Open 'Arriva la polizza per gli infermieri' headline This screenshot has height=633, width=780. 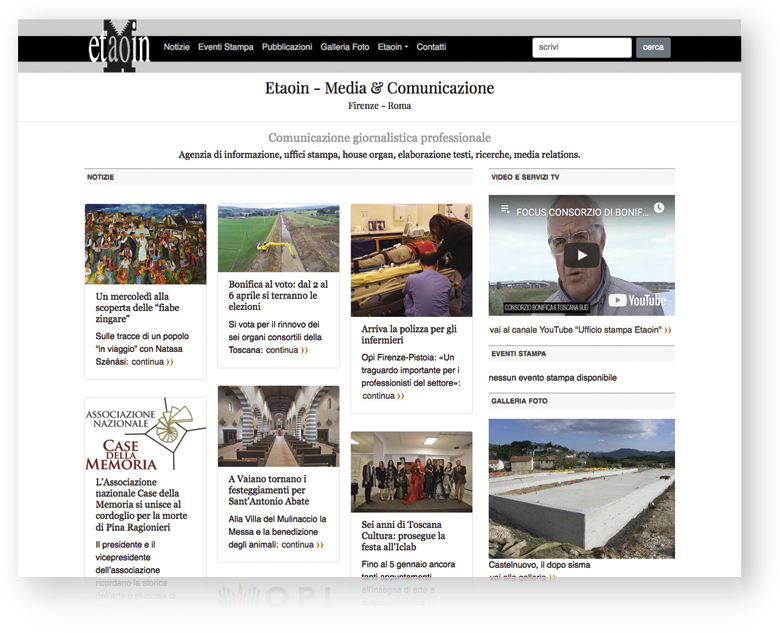click(409, 334)
